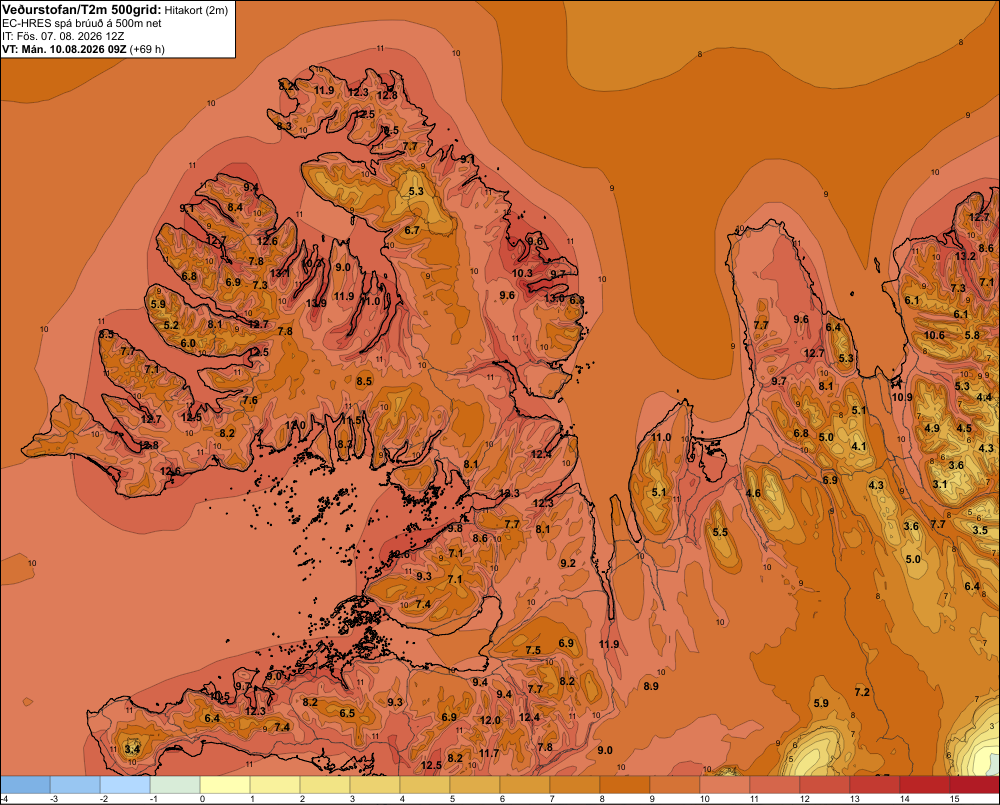The width and height of the screenshot is (1000, 805).
Task: Click the 4.6 temperature label on the map
Action: coord(753,493)
